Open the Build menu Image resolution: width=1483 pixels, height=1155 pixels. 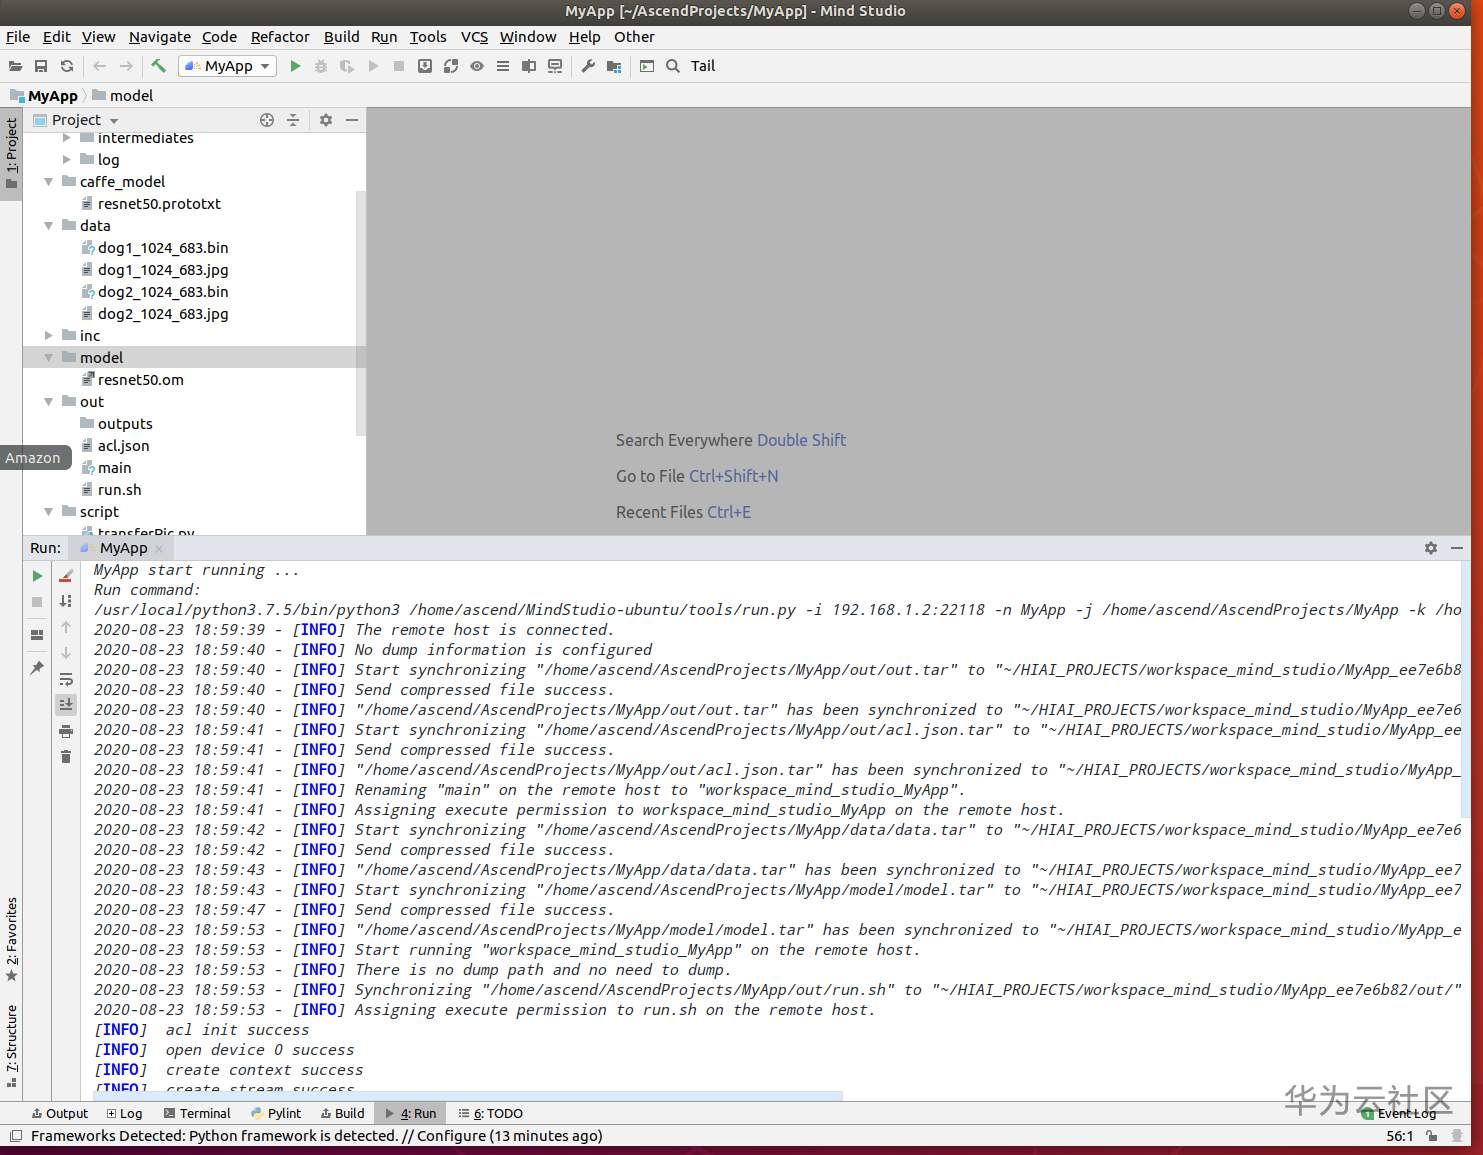pyautogui.click(x=341, y=37)
